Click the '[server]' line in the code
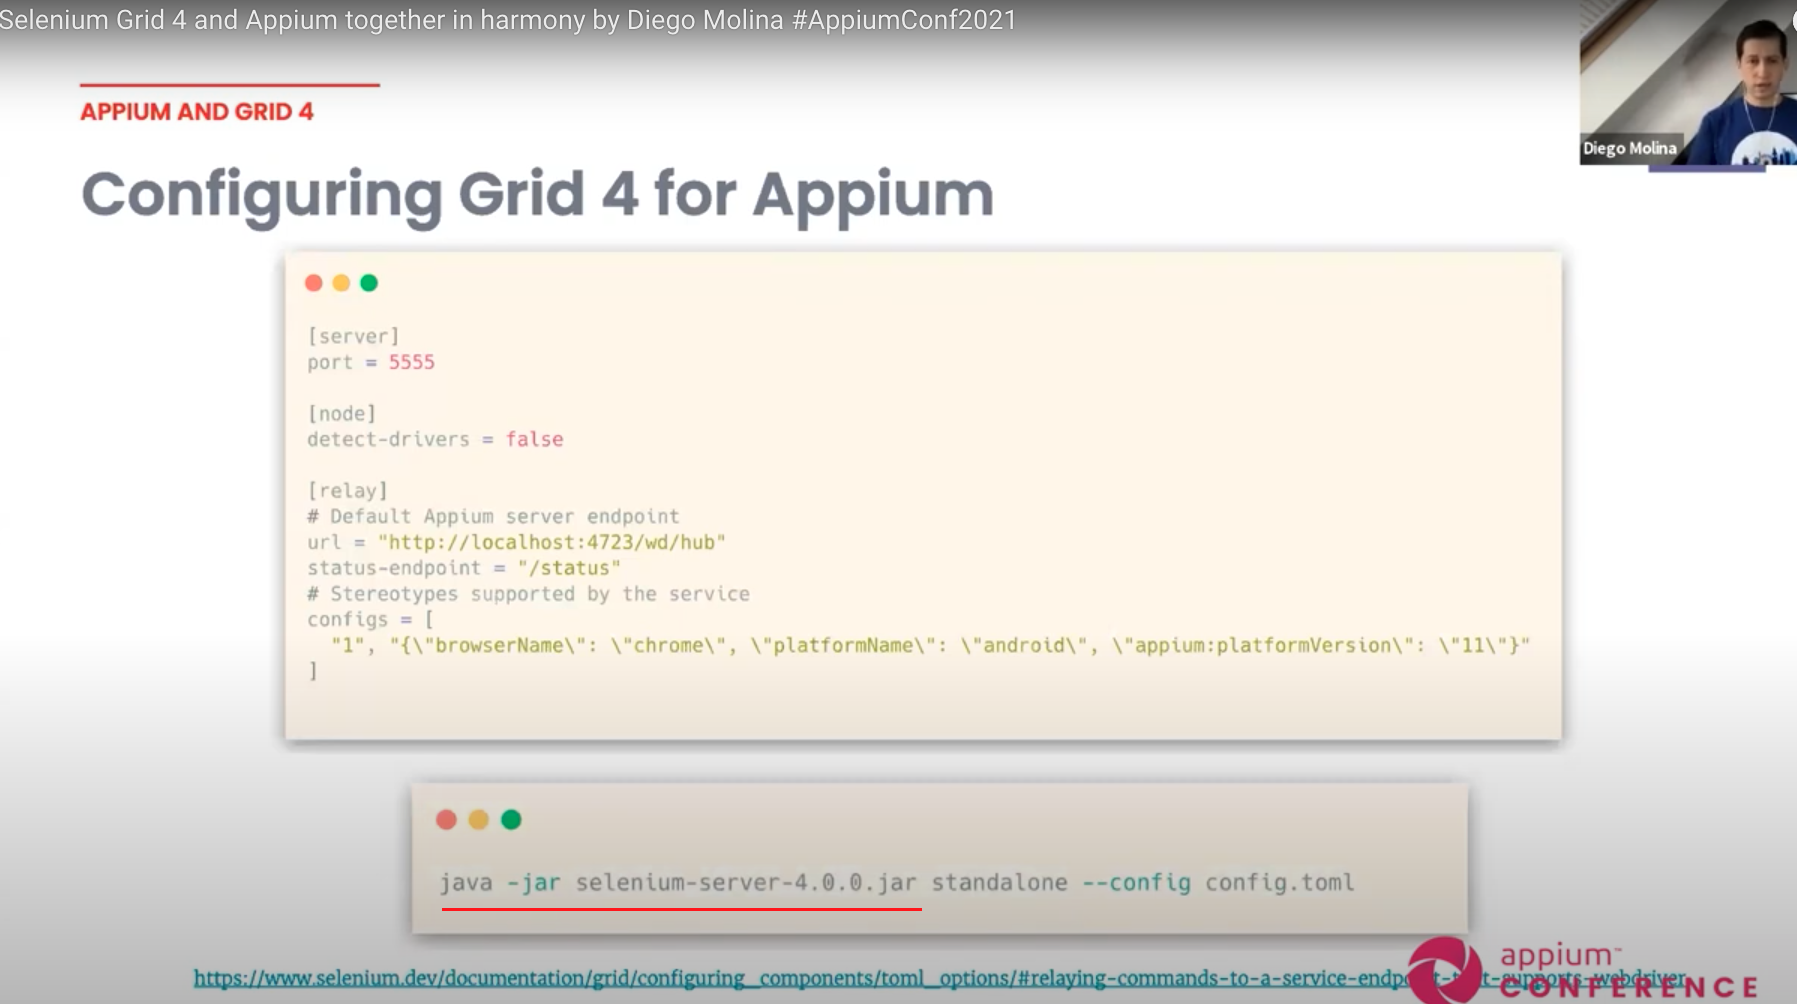 pyautogui.click(x=353, y=336)
